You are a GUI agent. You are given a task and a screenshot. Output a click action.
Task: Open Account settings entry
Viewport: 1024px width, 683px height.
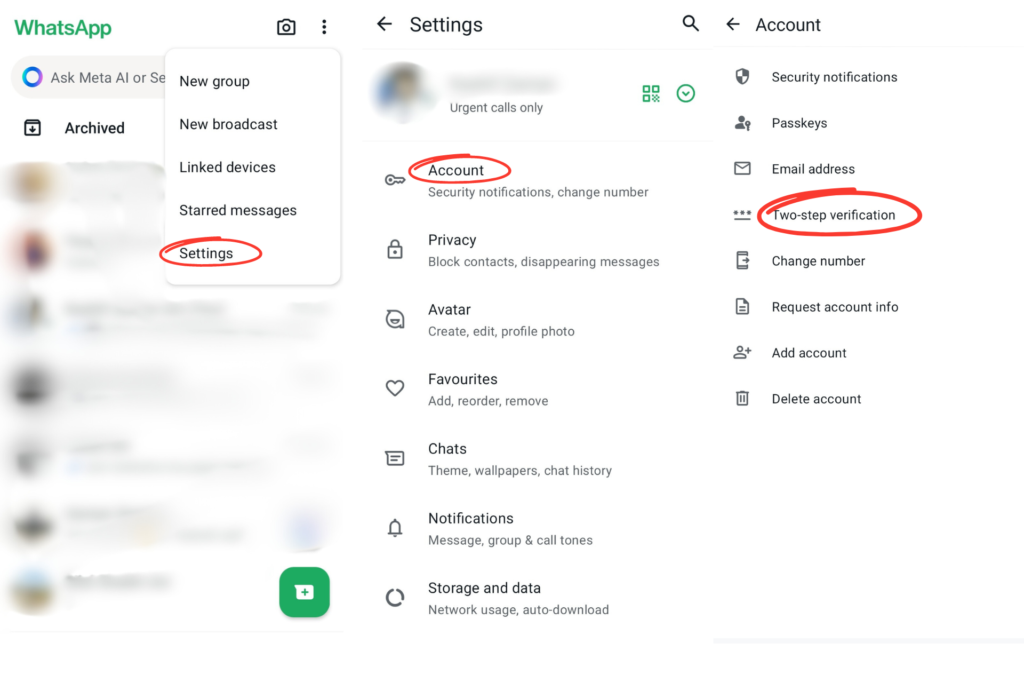pos(538,180)
